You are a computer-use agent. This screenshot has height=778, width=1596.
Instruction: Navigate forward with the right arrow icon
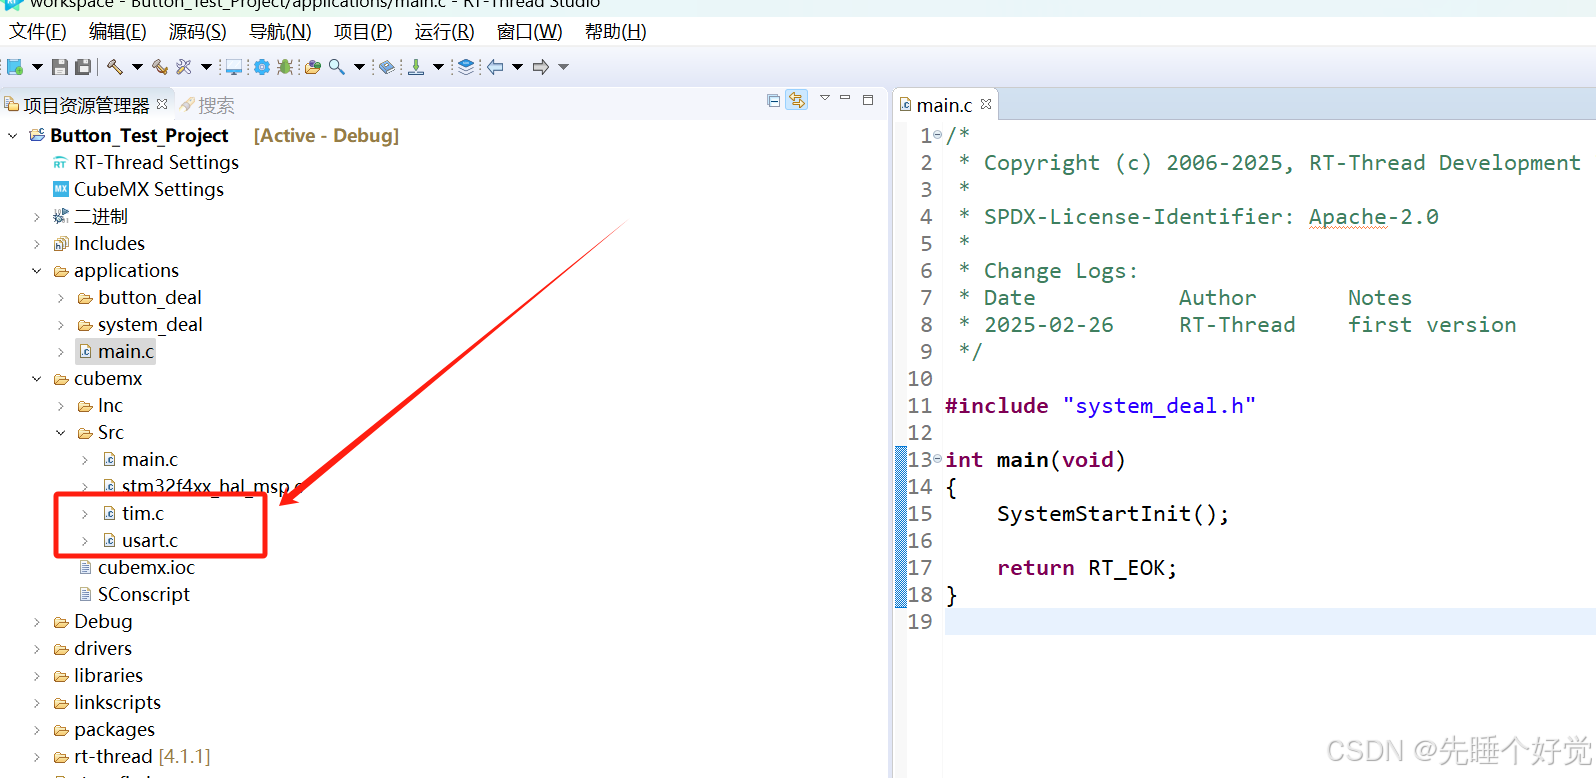(x=541, y=67)
